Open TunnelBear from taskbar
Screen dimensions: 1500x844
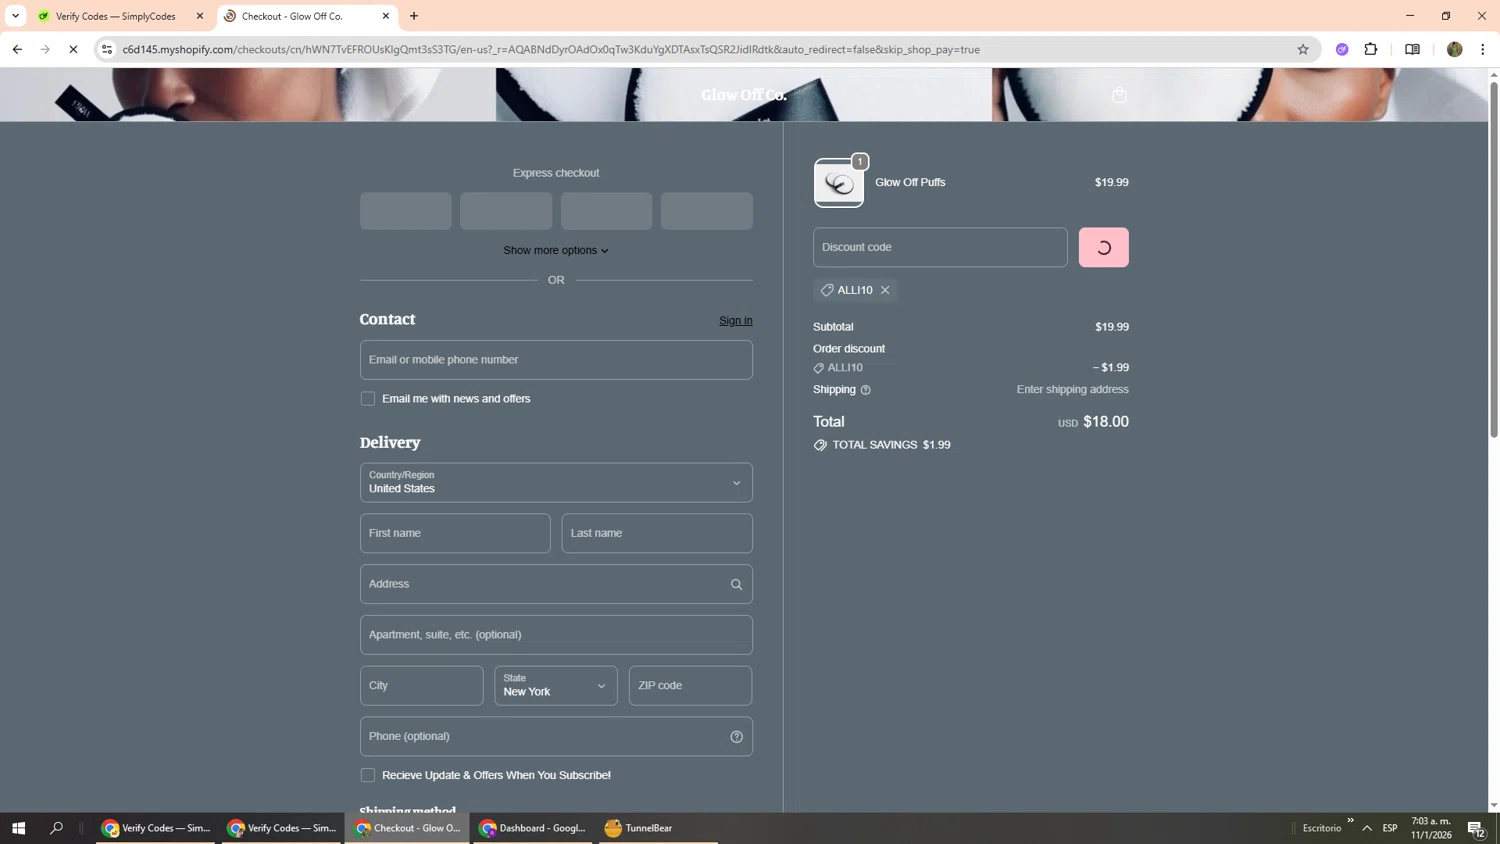[658, 828]
